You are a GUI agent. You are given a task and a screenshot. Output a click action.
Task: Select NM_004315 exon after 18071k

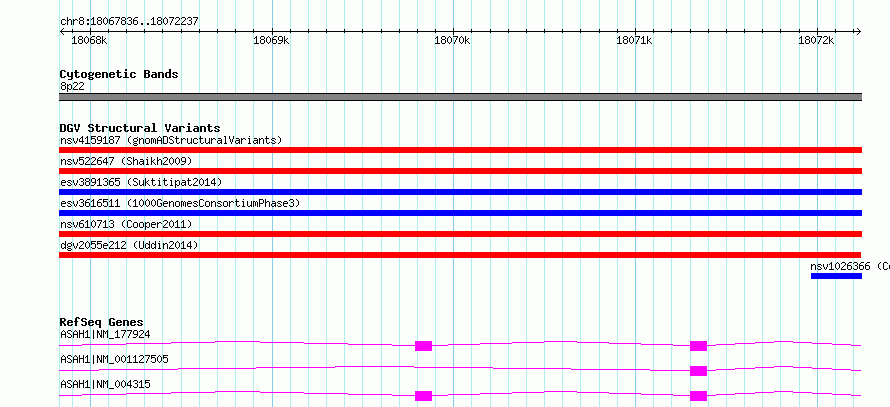698,396
